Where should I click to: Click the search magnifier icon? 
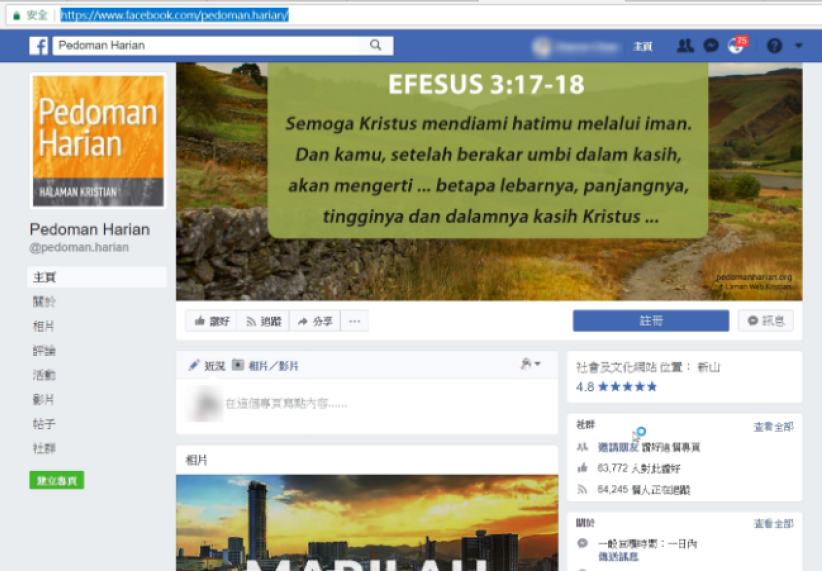tap(376, 46)
